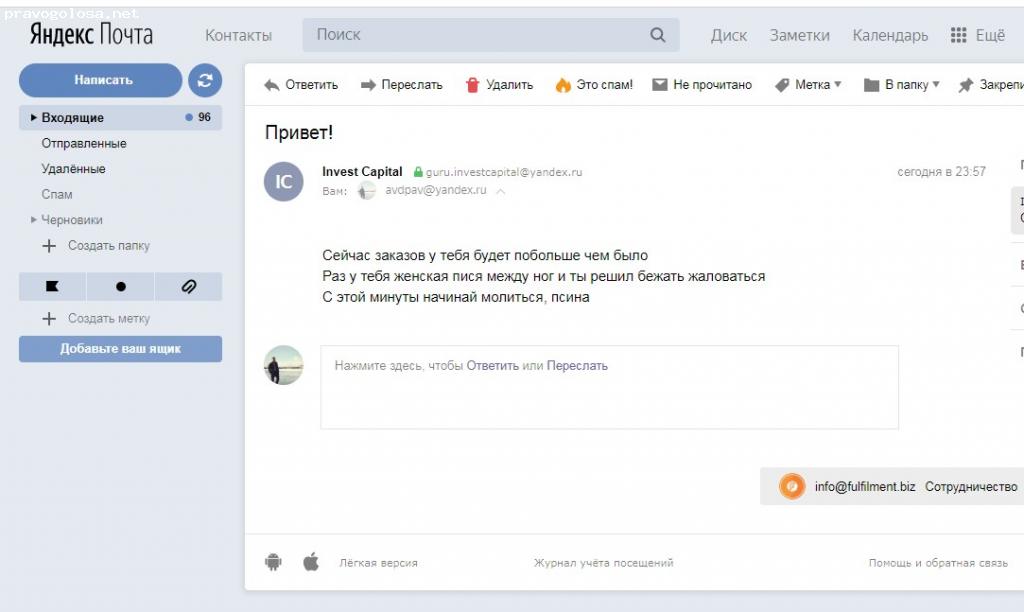Click the IC sender avatar
Image resolution: width=1024 pixels, height=612 pixels.
point(283,182)
